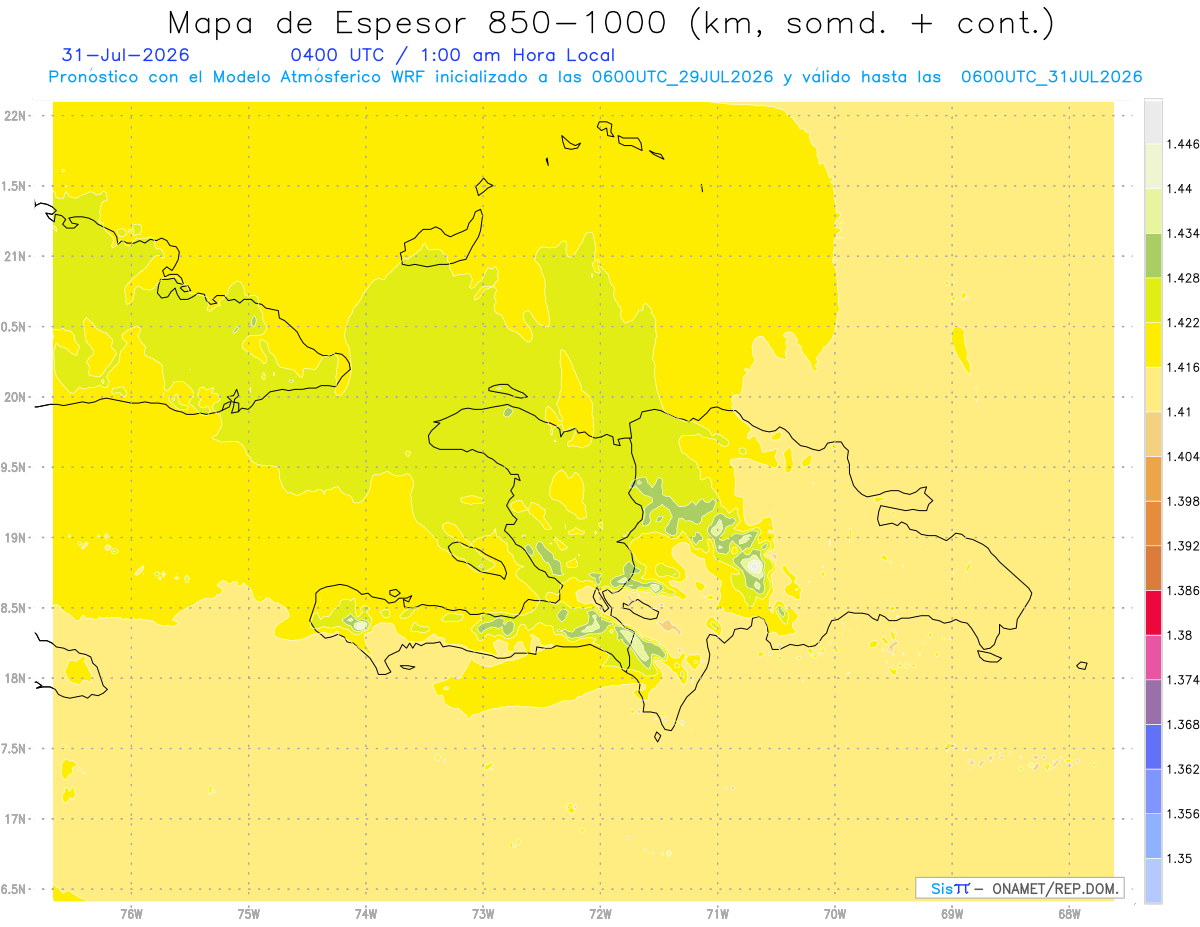The height and width of the screenshot is (927, 1200).
Task: Click the latitude label '18N'
Action: [x=16, y=678]
